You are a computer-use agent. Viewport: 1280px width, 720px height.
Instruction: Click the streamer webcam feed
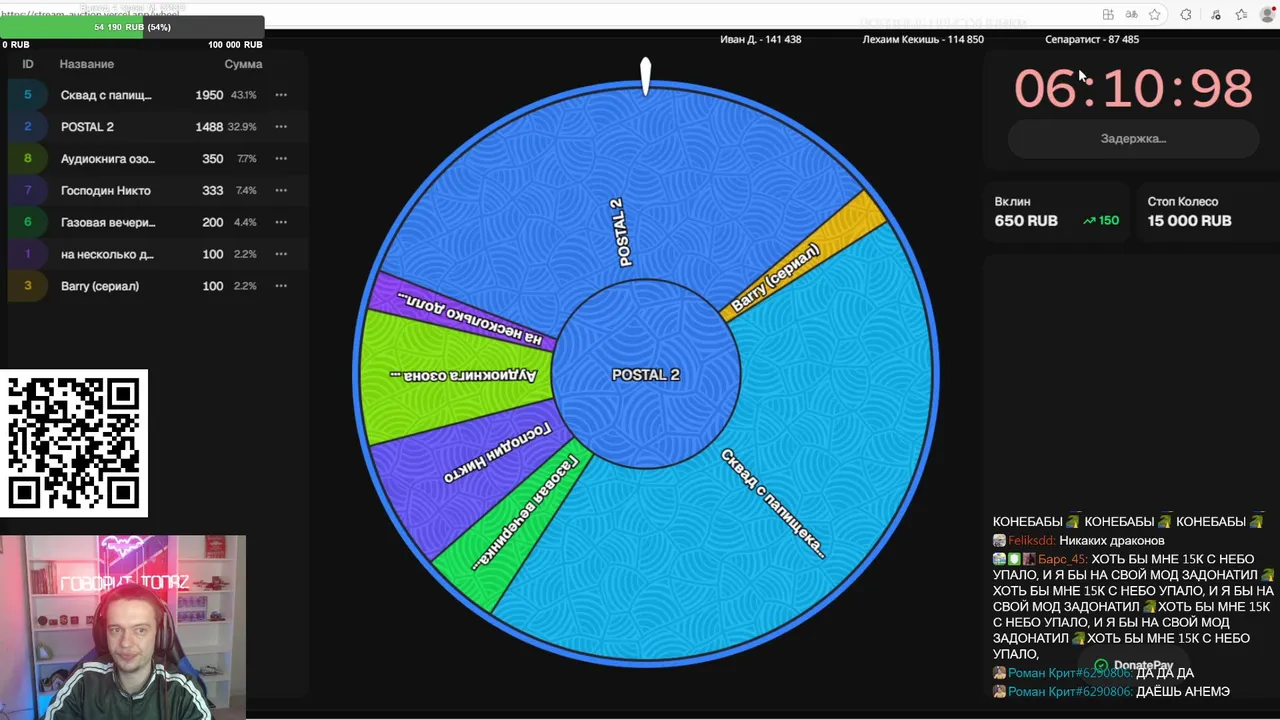point(122,627)
